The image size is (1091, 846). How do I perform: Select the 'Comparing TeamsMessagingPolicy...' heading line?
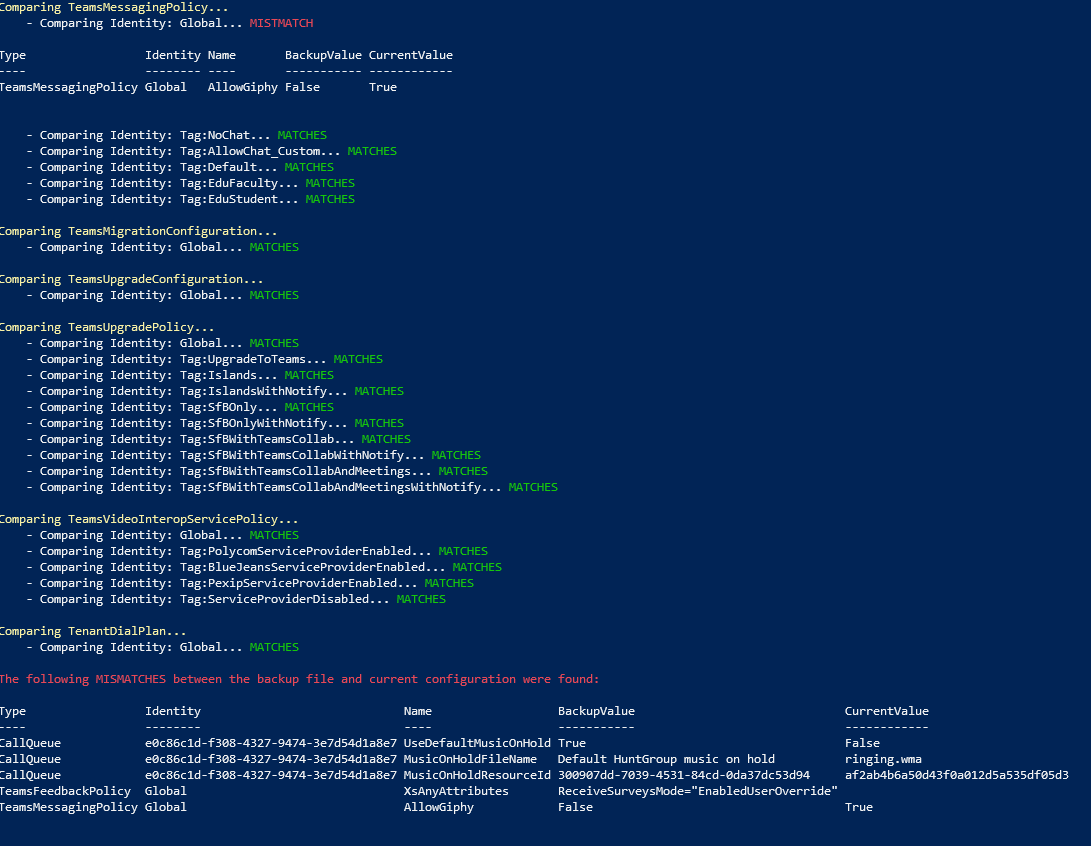coord(114,7)
